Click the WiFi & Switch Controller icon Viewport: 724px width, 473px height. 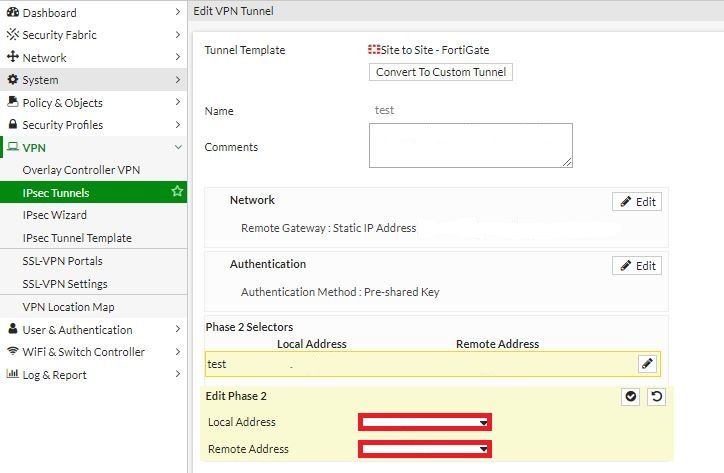(13, 351)
